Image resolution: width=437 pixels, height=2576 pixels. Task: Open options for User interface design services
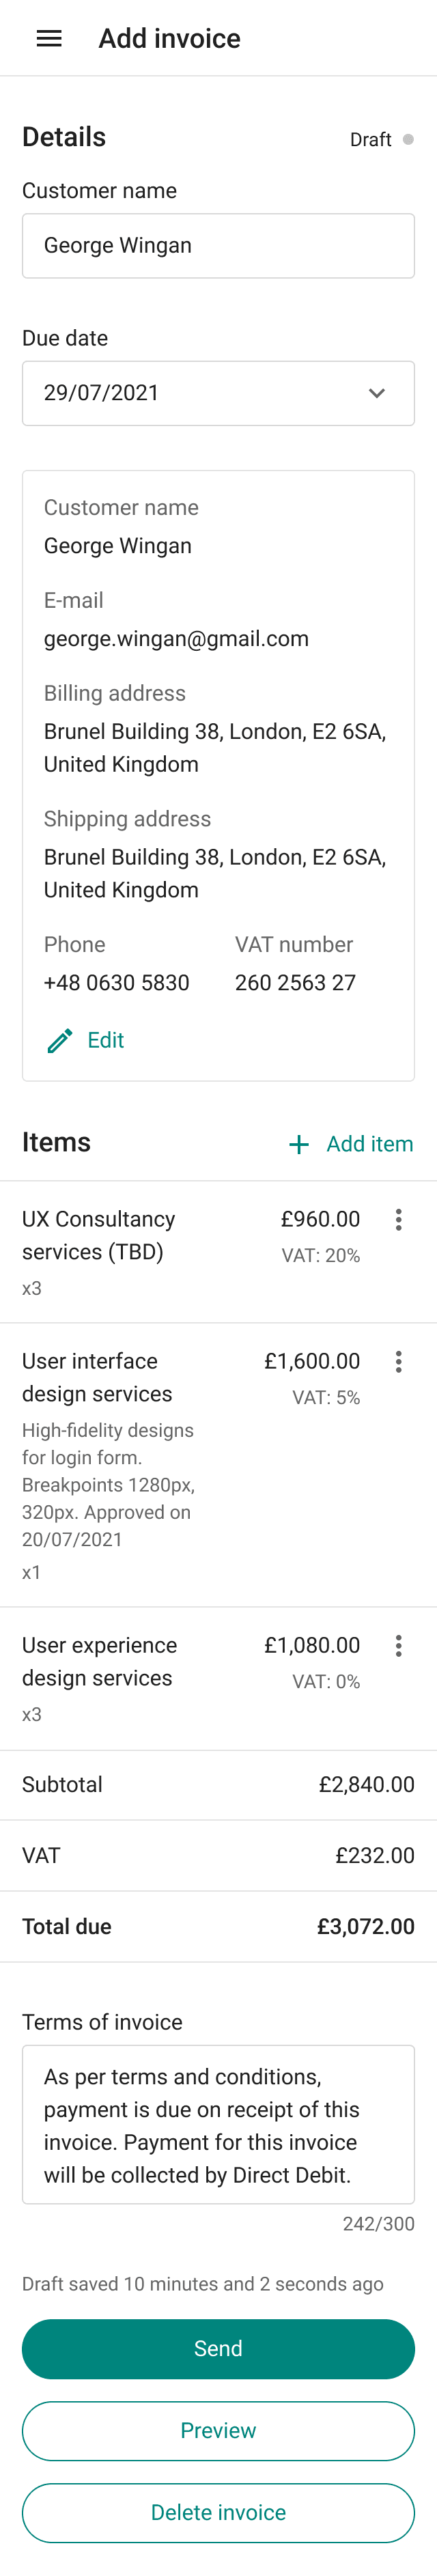coord(398,1361)
